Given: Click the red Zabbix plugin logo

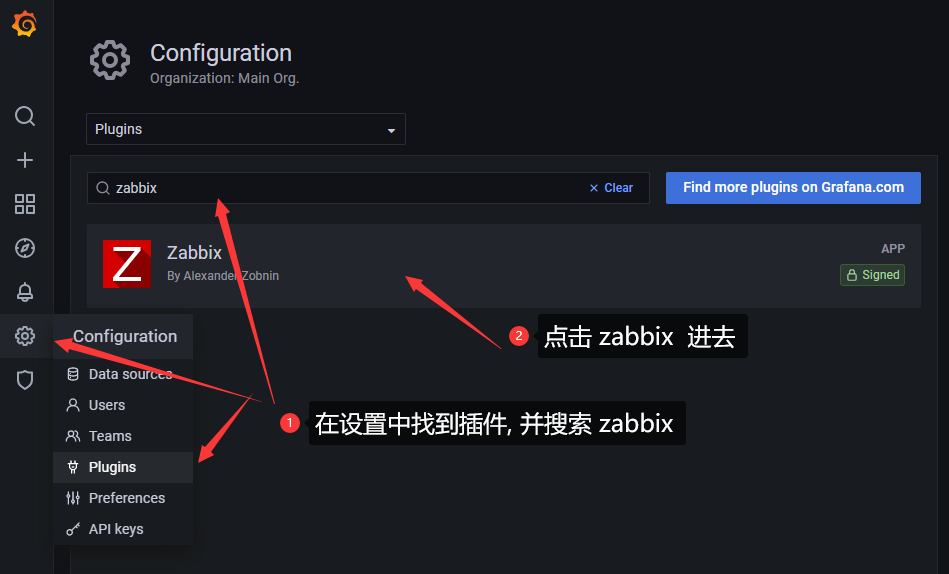Looking at the screenshot, I should click(x=127, y=264).
